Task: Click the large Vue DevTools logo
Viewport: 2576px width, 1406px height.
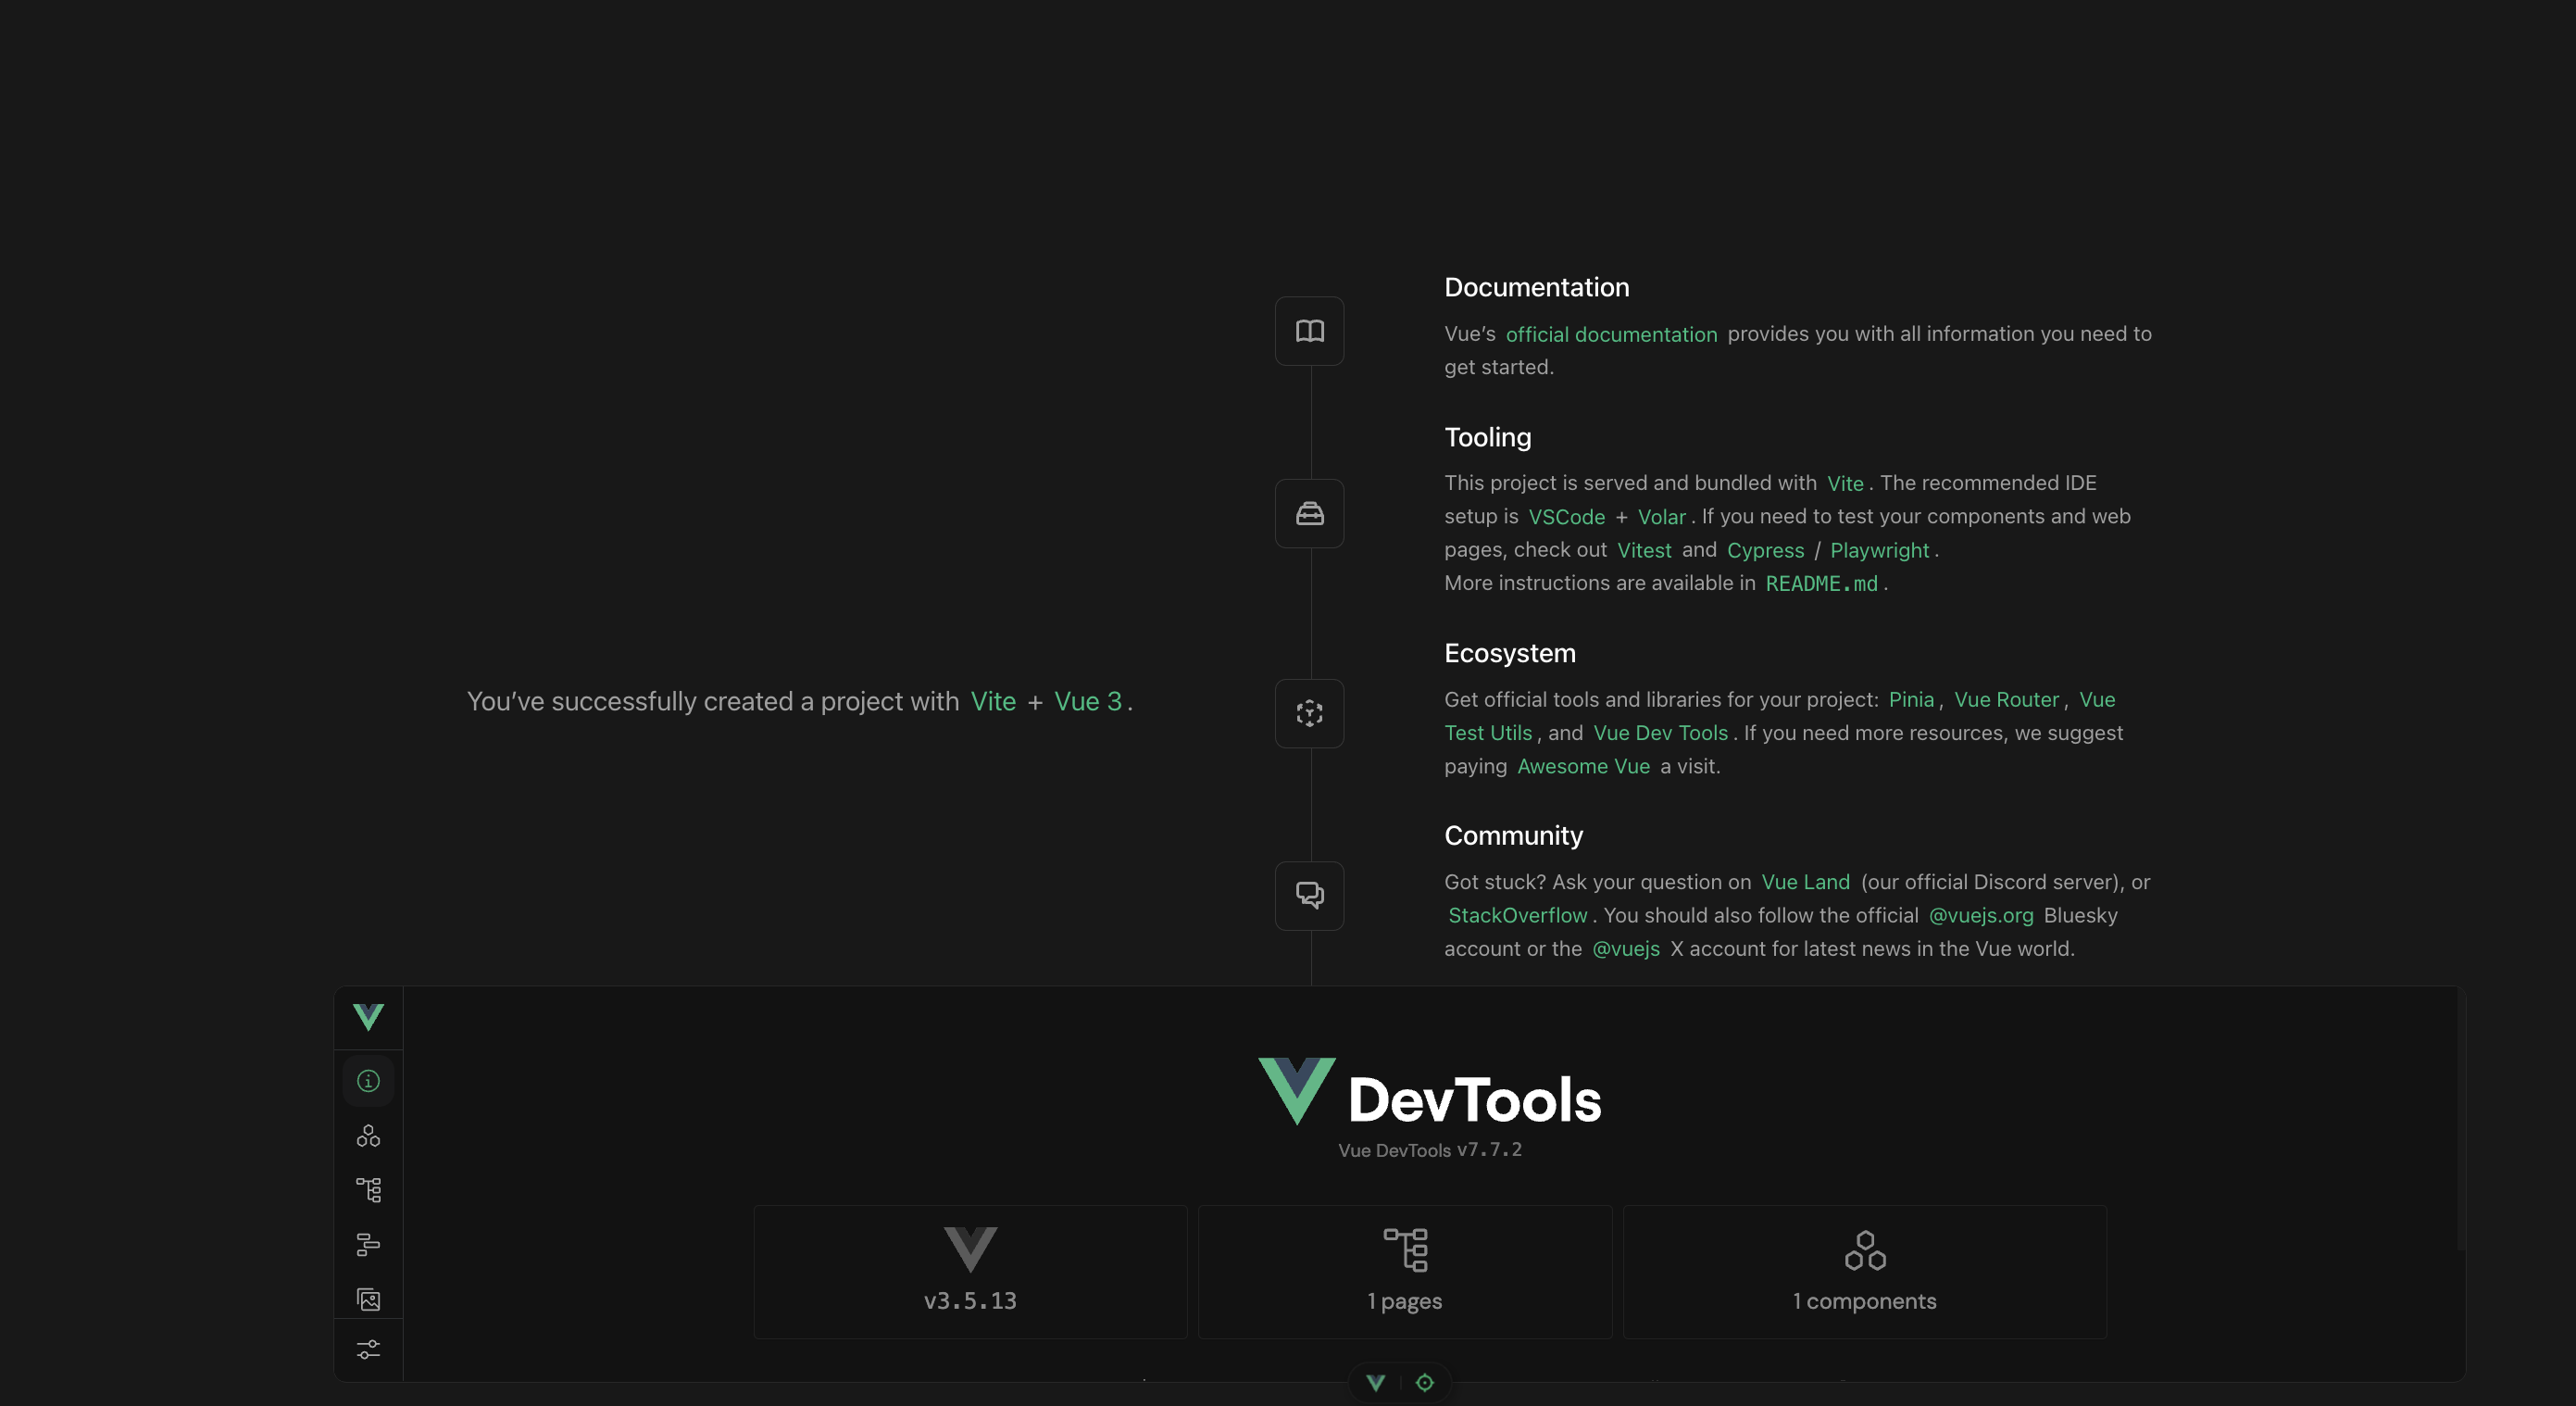Action: (x=1430, y=1093)
